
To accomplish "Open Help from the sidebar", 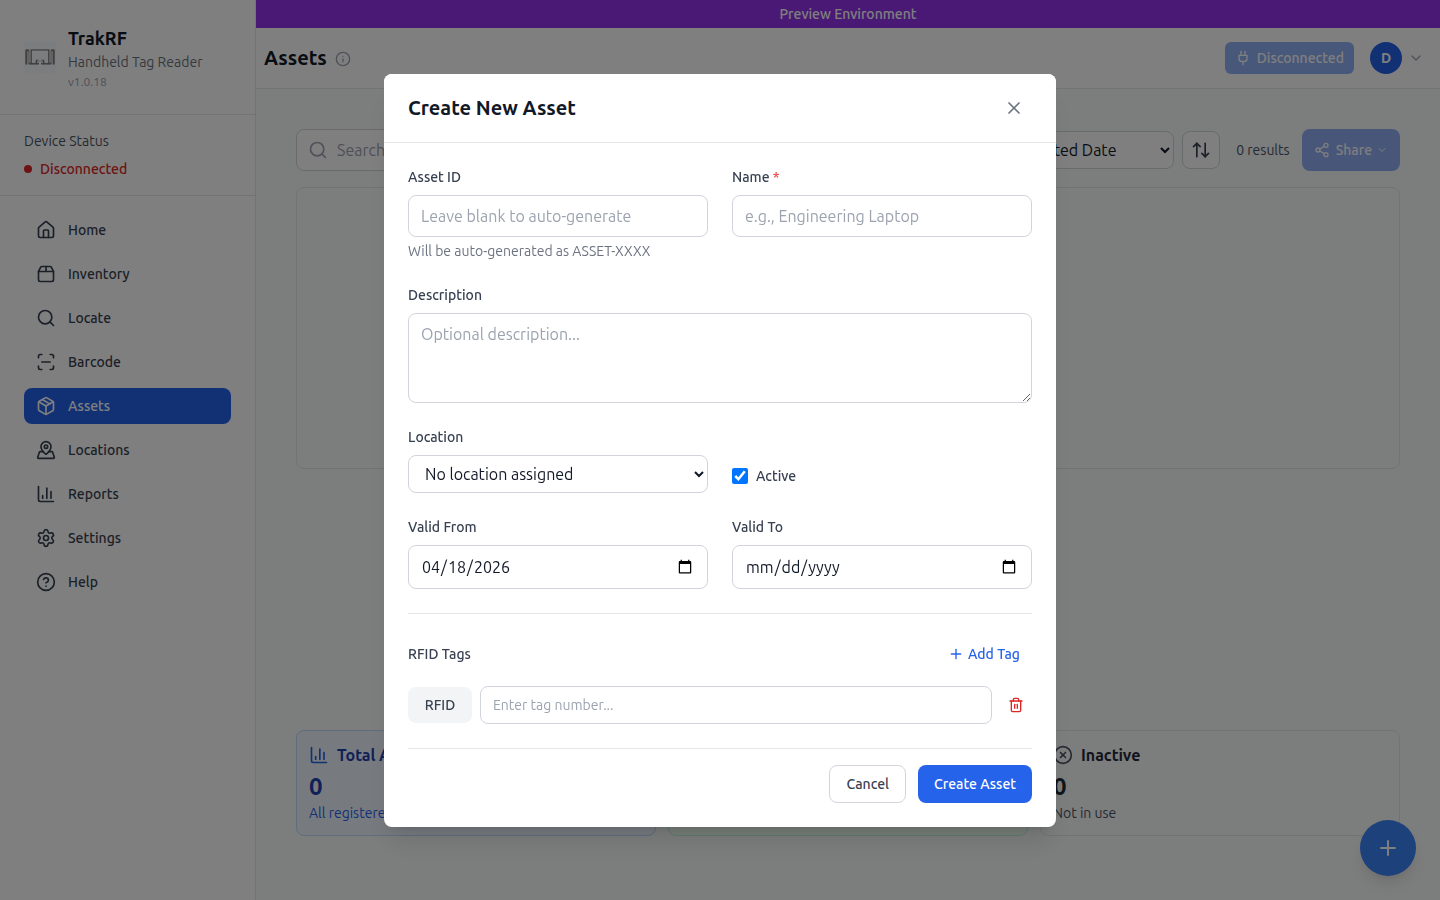I will [46, 581].
